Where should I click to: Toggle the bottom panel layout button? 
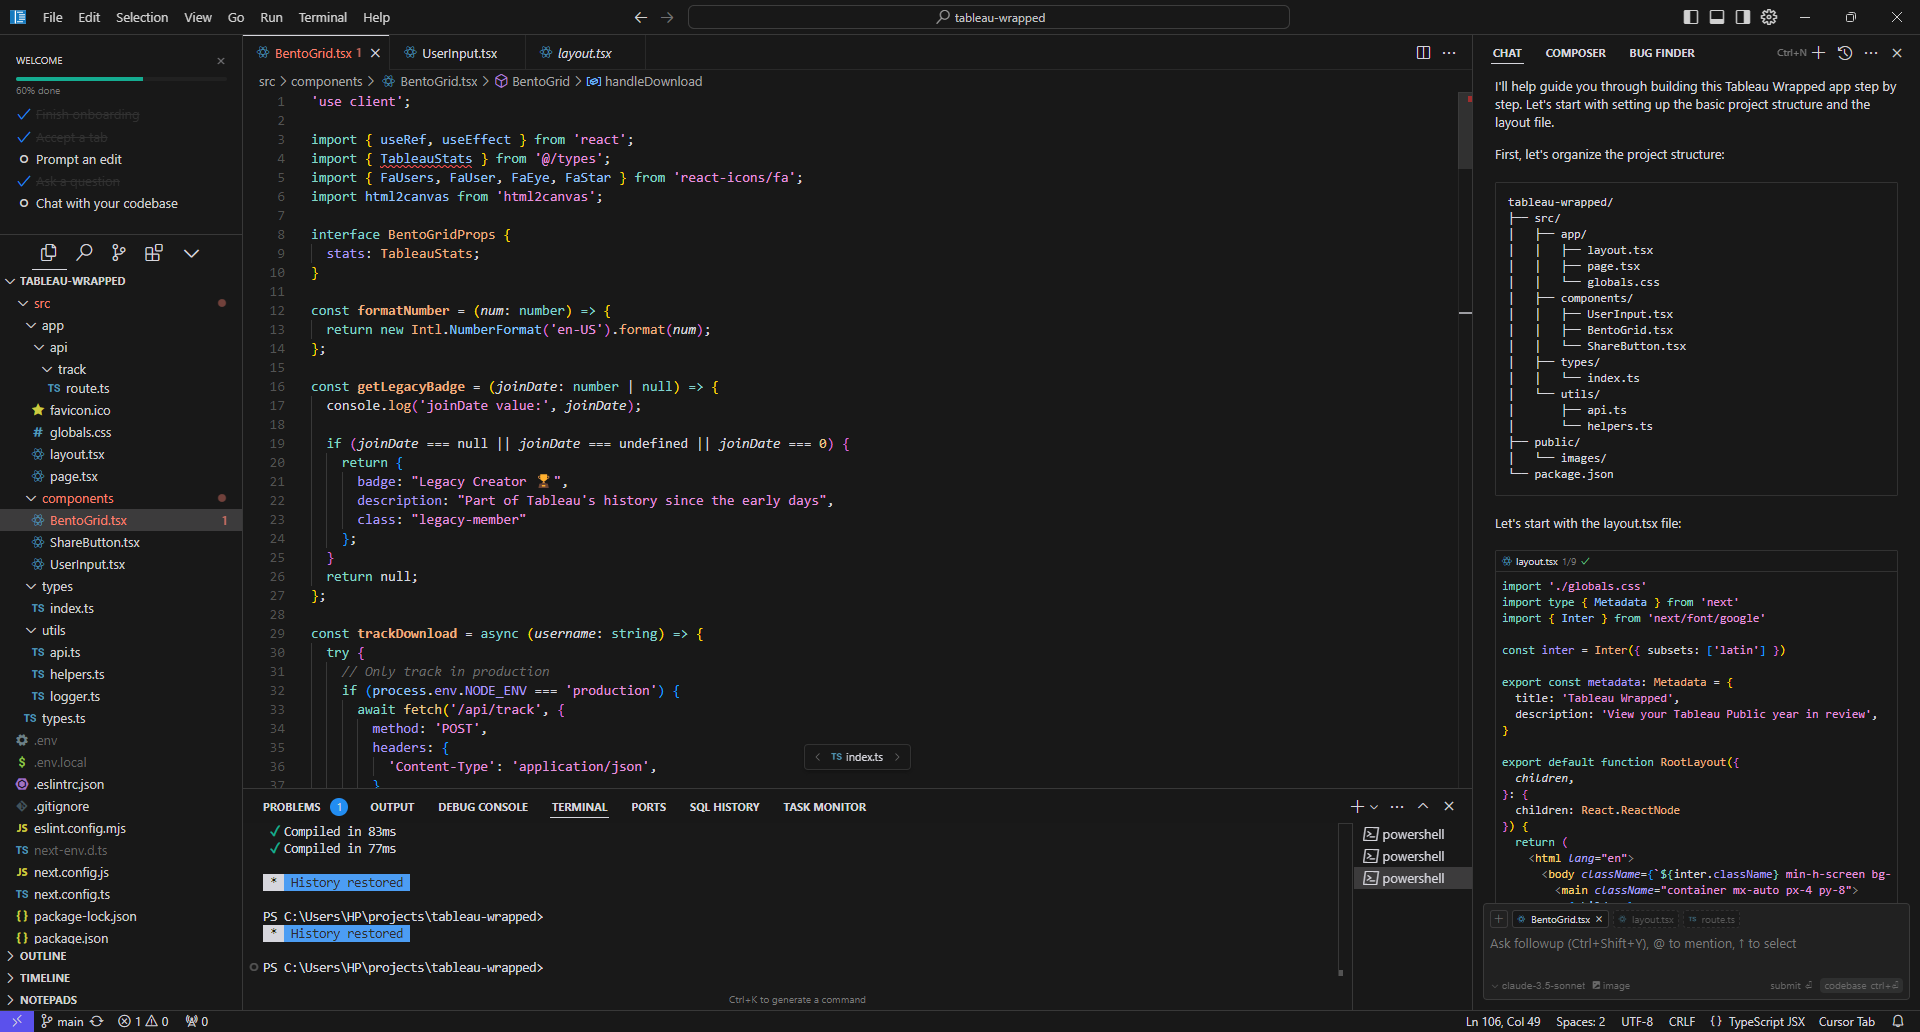(1717, 17)
